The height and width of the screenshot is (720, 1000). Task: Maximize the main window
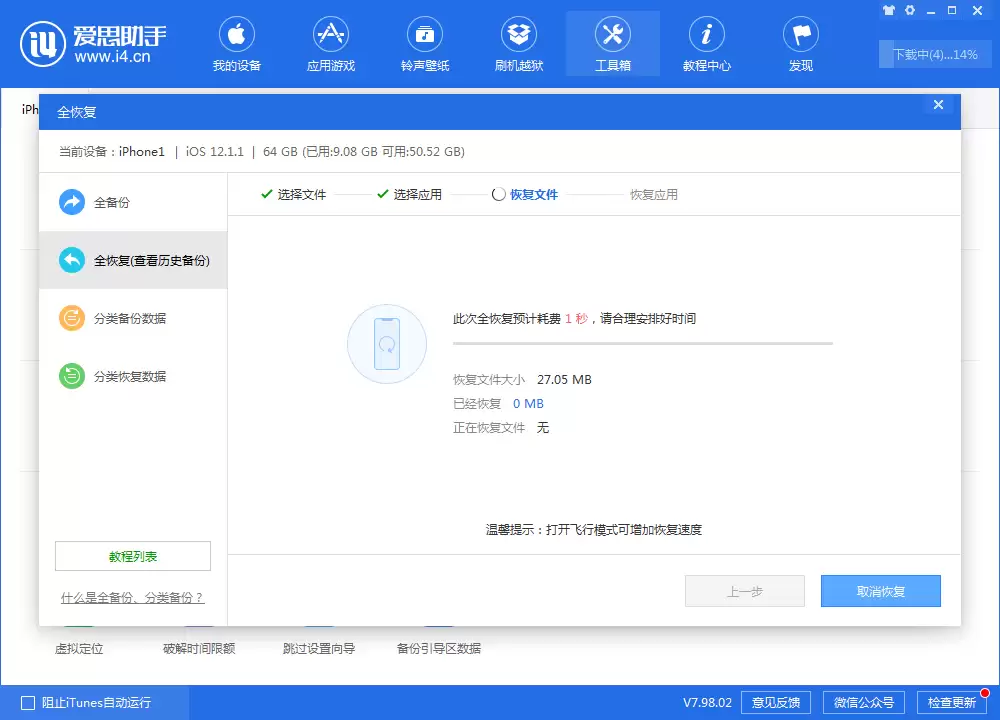click(x=952, y=10)
